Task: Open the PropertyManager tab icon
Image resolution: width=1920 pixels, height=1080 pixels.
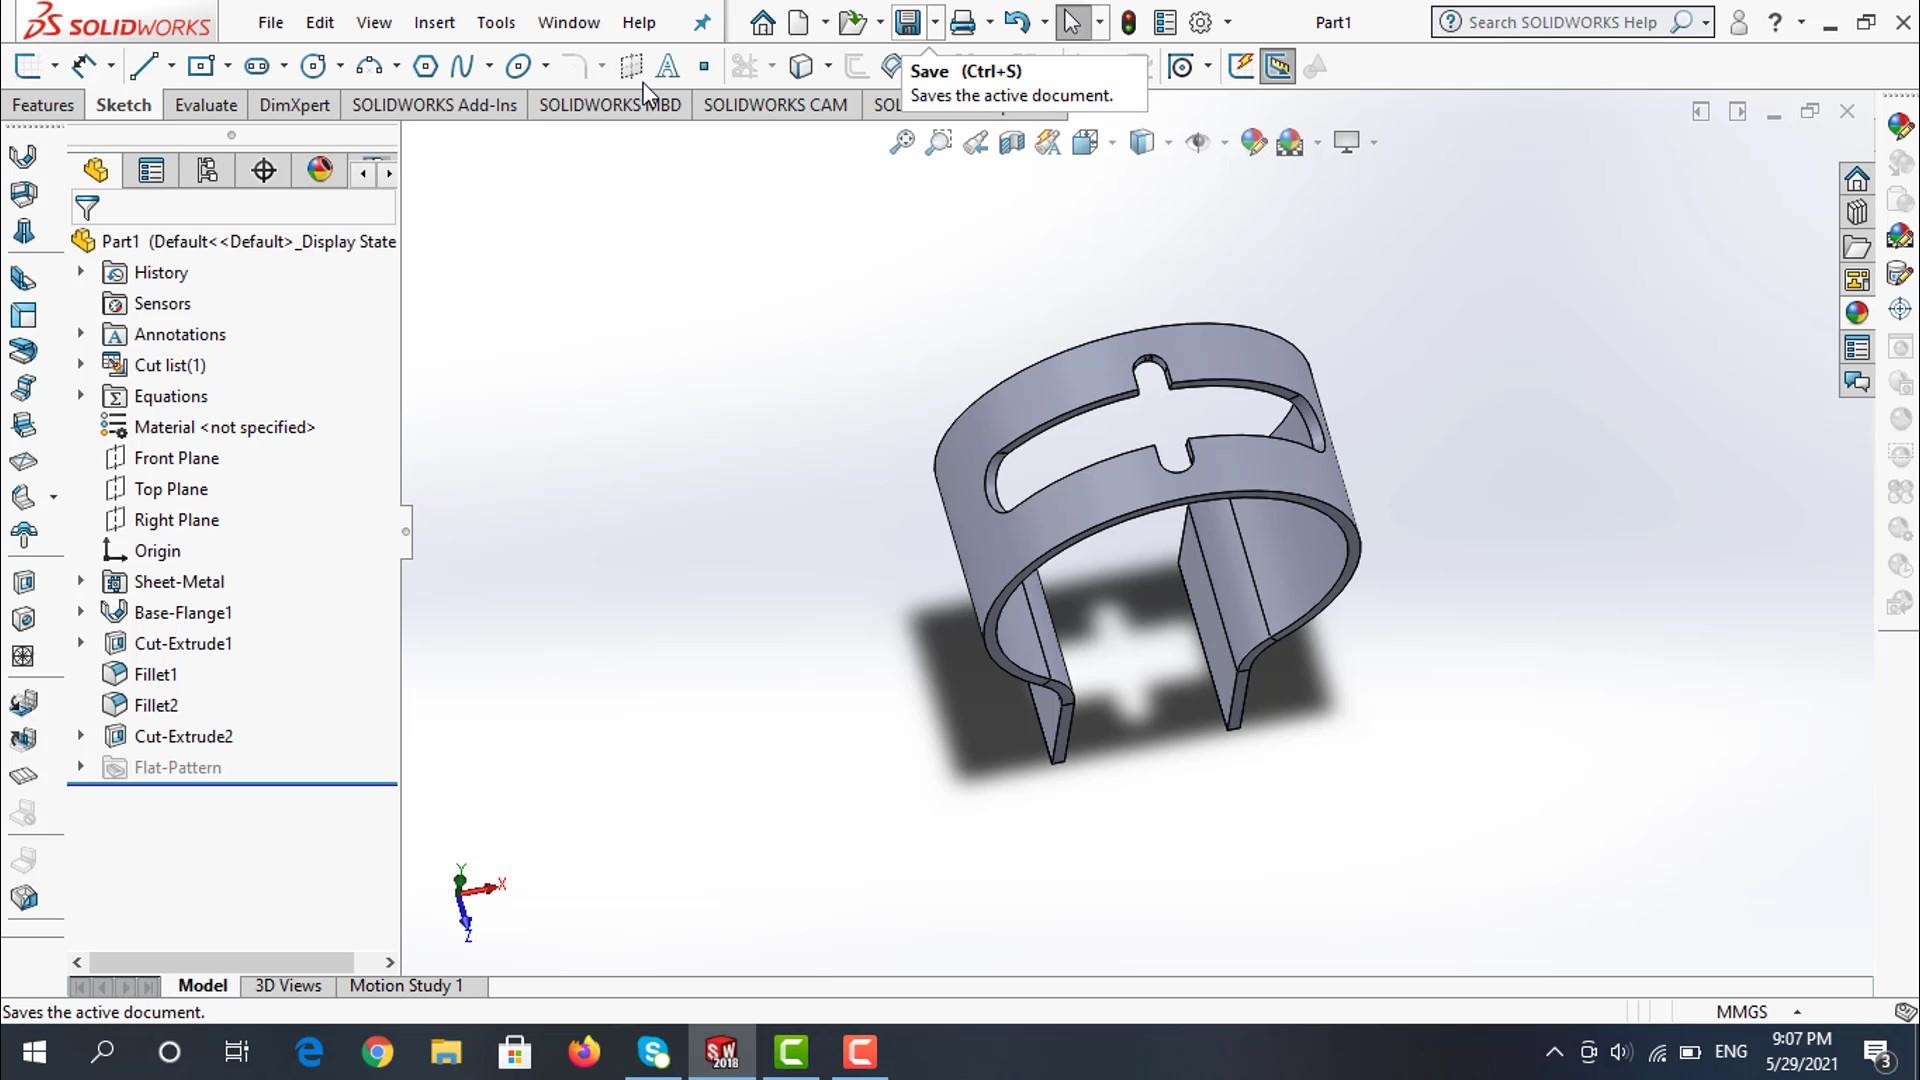Action: pyautogui.click(x=151, y=171)
